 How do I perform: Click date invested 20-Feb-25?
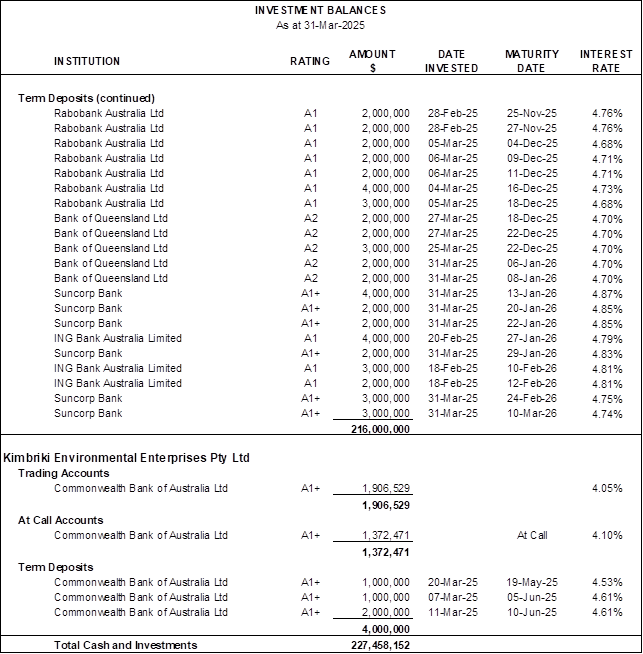452,339
